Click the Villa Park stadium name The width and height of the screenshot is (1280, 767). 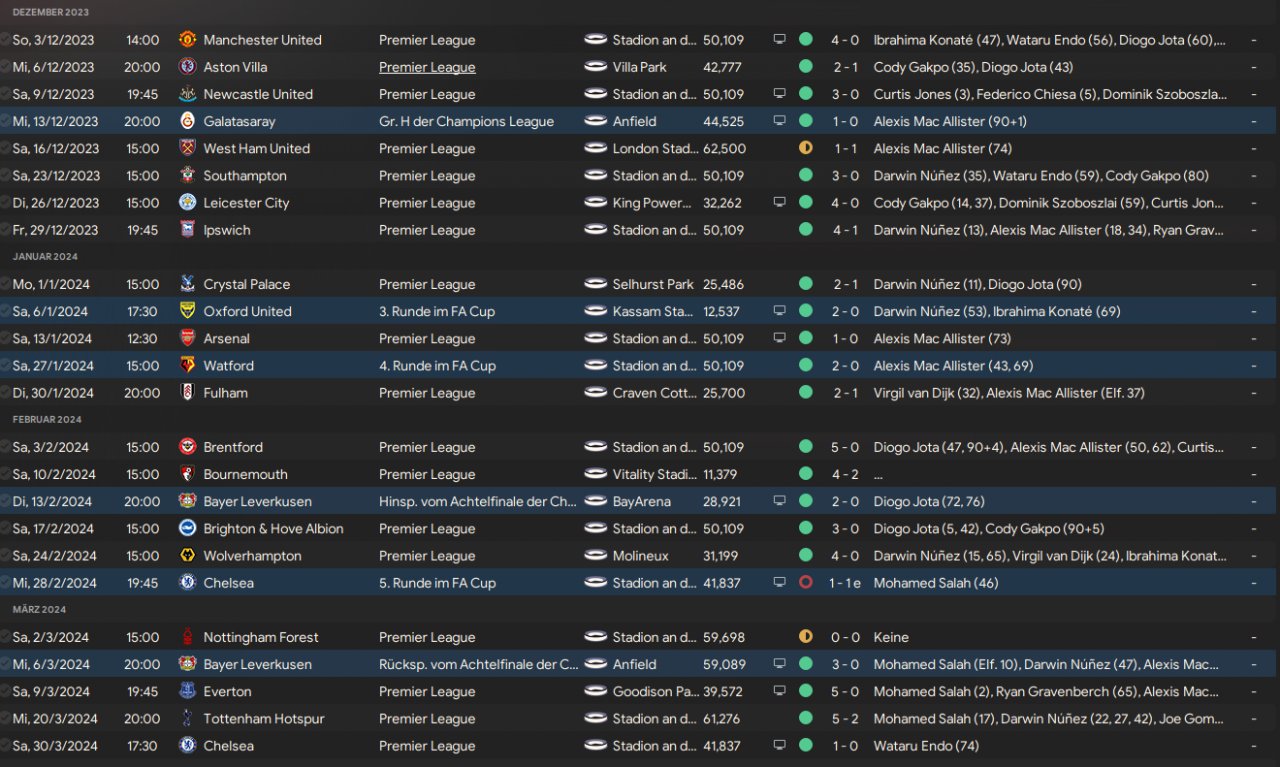pyautogui.click(x=639, y=67)
